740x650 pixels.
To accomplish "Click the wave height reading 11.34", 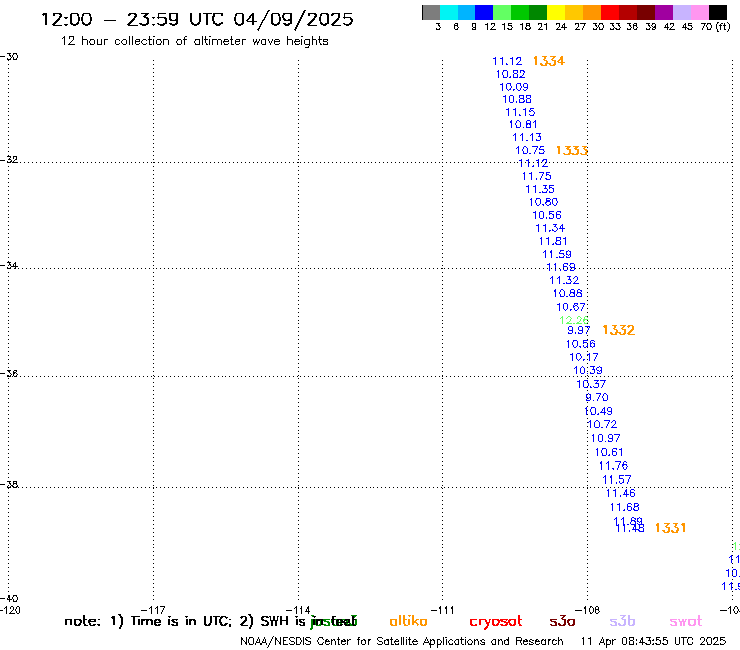I will (550, 228).
